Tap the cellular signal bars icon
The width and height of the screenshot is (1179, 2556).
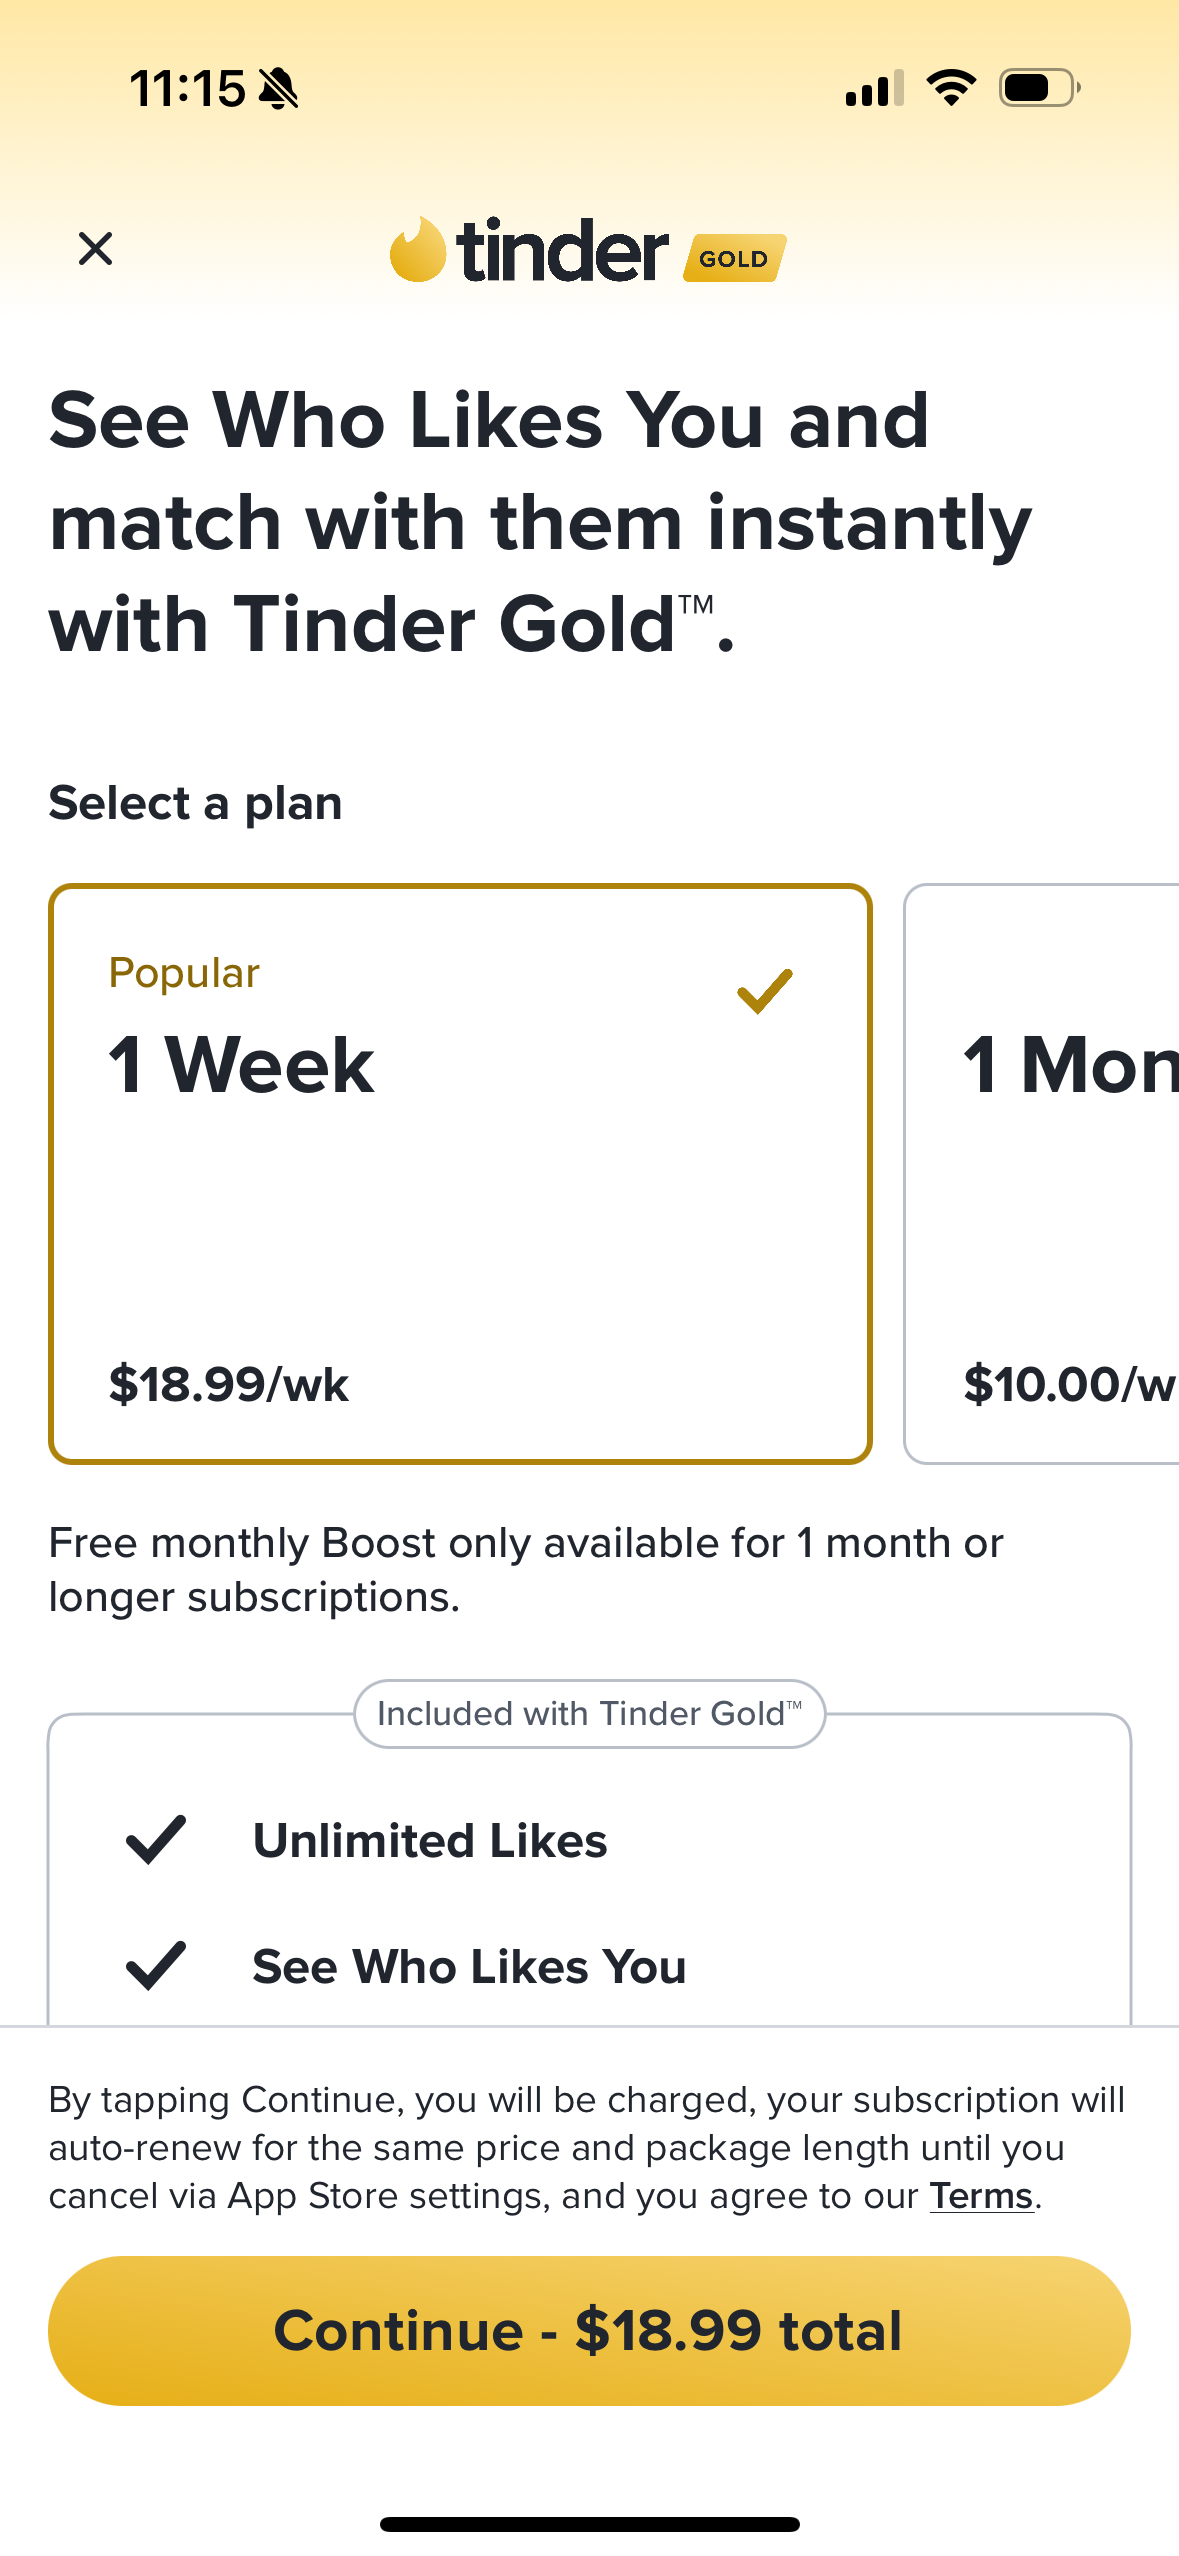tap(874, 88)
